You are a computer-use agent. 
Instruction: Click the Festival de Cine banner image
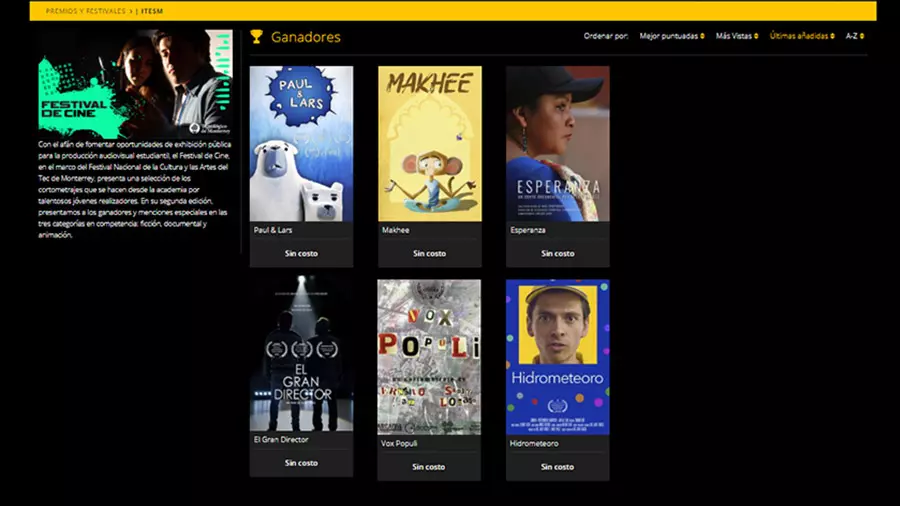tap(135, 83)
